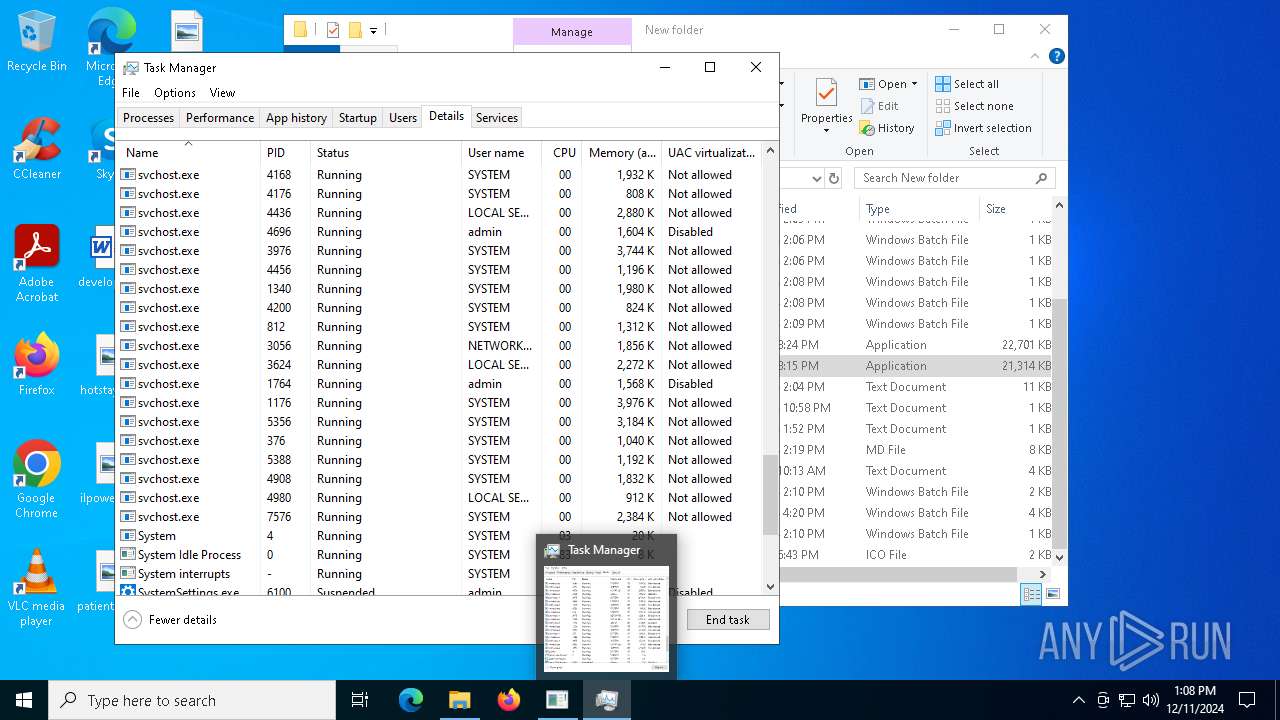Open the File menu in Task Manager

tap(131, 93)
